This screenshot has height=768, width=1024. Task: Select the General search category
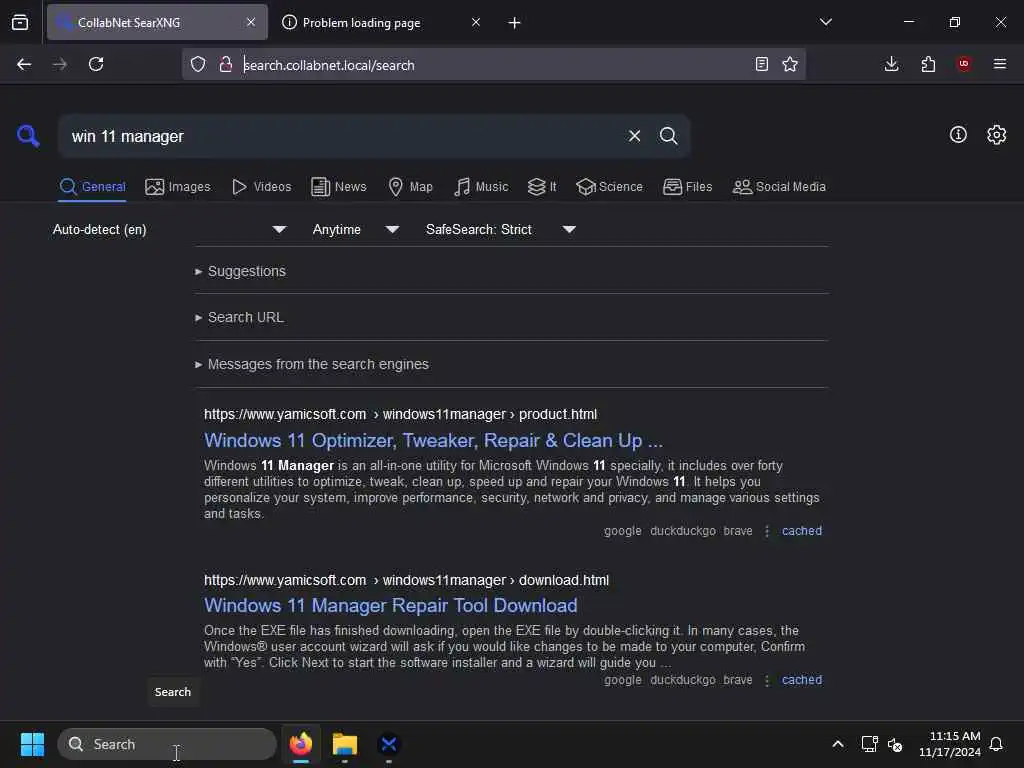coord(92,187)
